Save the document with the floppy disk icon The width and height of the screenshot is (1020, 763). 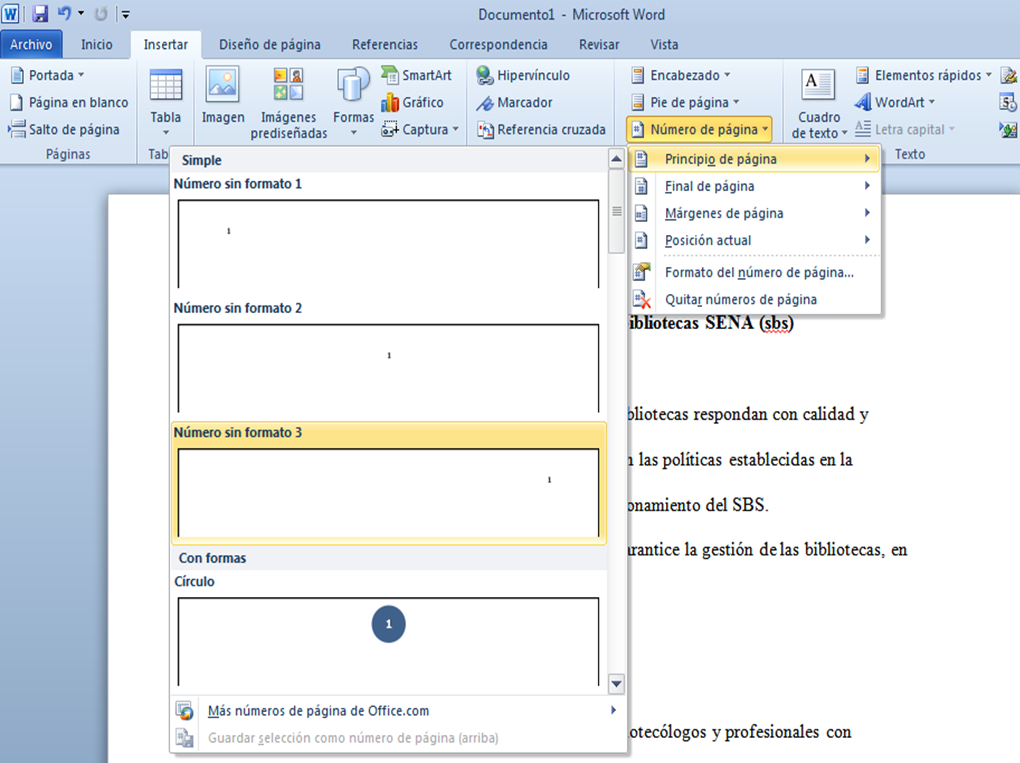[40, 14]
